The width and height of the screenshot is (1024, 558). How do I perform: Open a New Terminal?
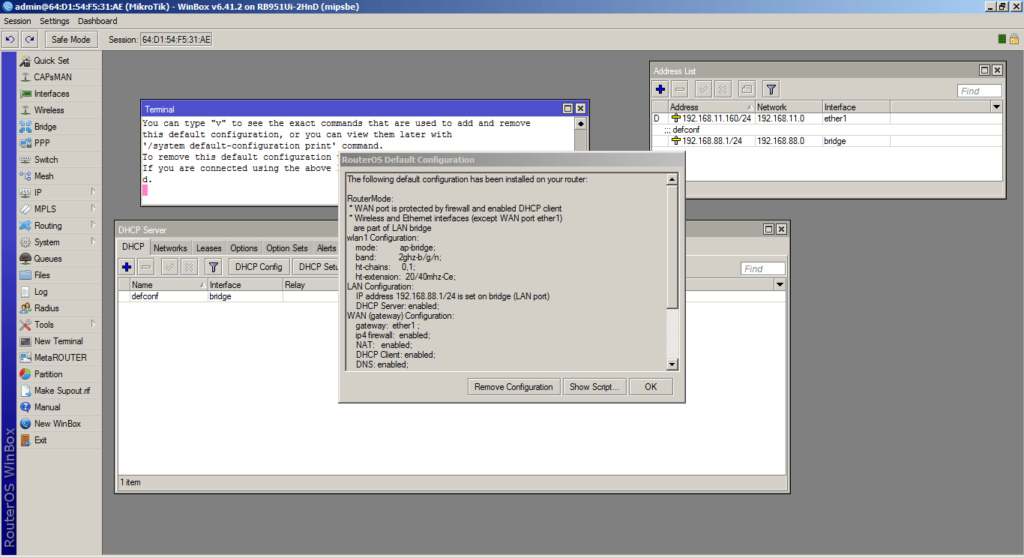coord(59,341)
